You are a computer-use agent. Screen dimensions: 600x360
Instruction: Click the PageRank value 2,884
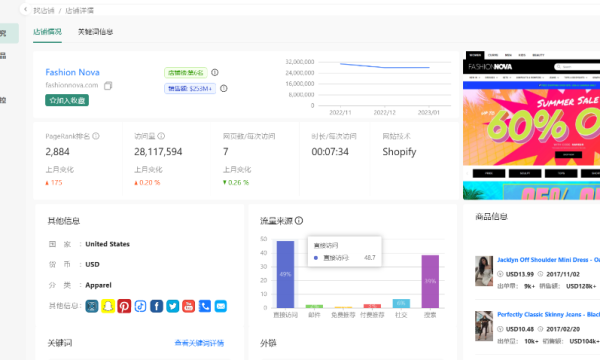[57, 152]
